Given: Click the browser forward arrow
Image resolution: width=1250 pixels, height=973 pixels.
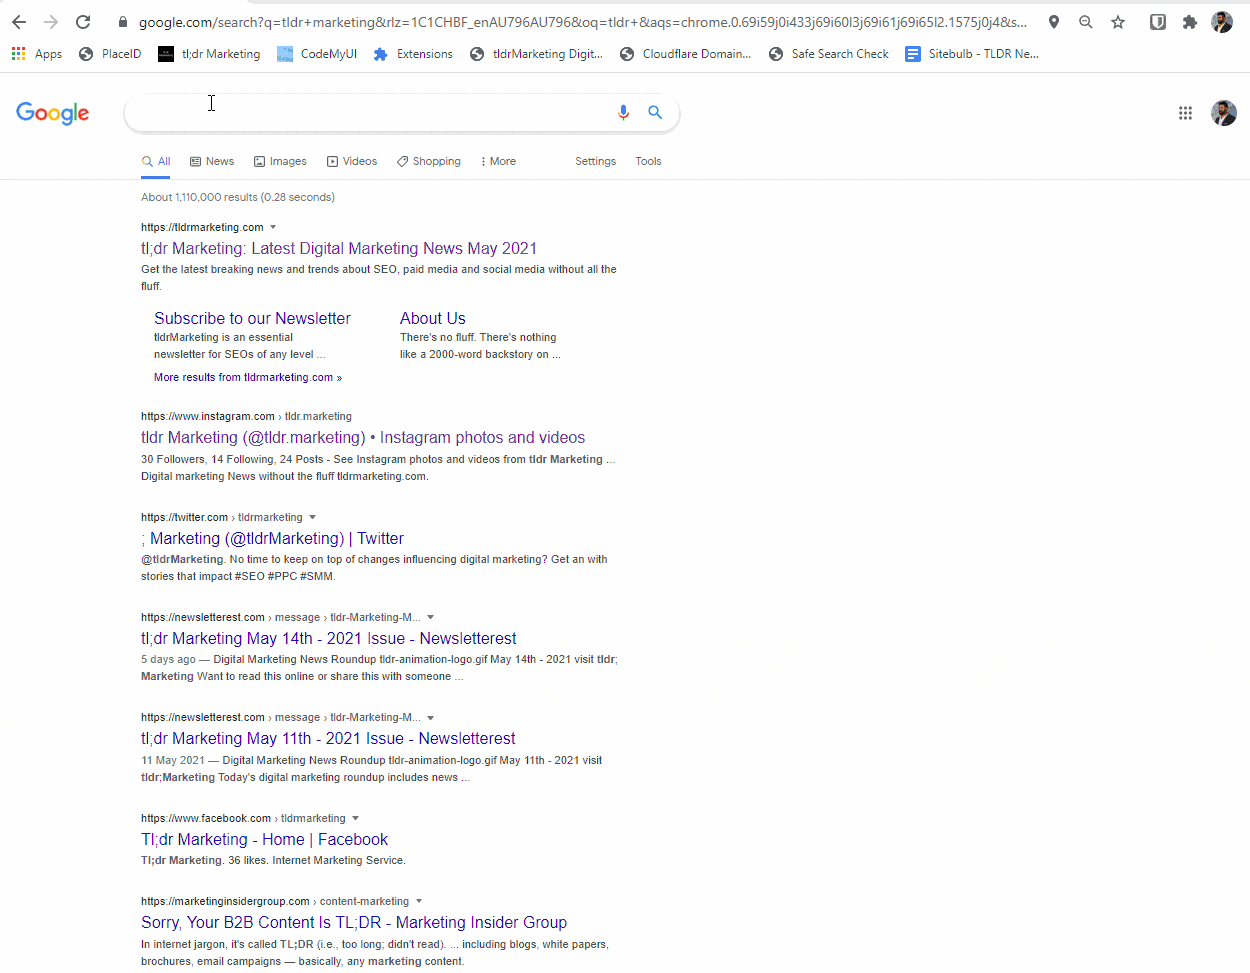Looking at the screenshot, I should pos(51,22).
